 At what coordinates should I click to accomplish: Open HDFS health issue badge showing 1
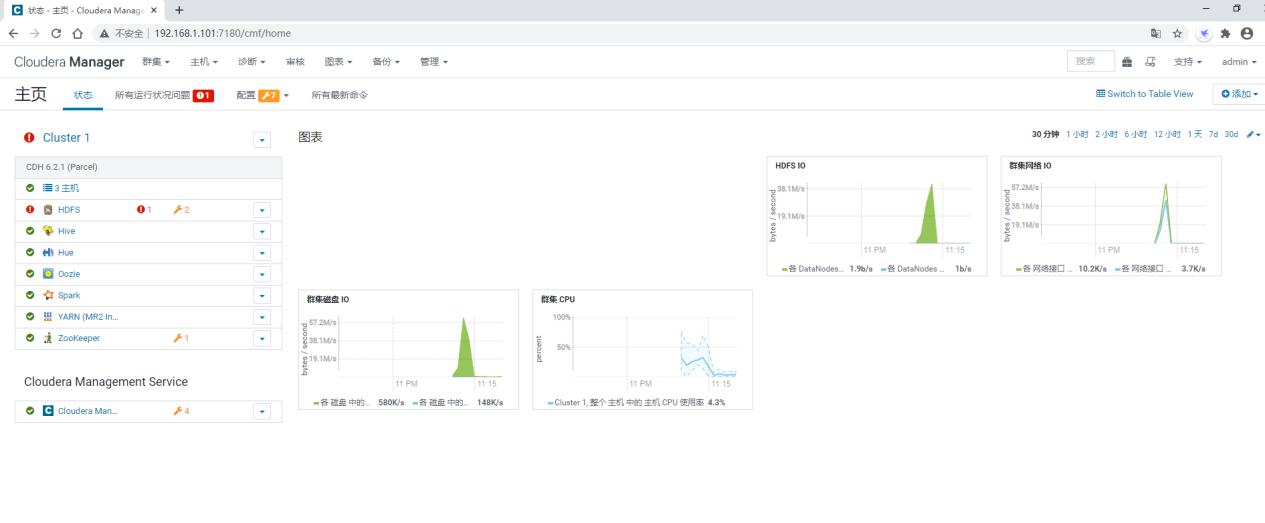(144, 210)
